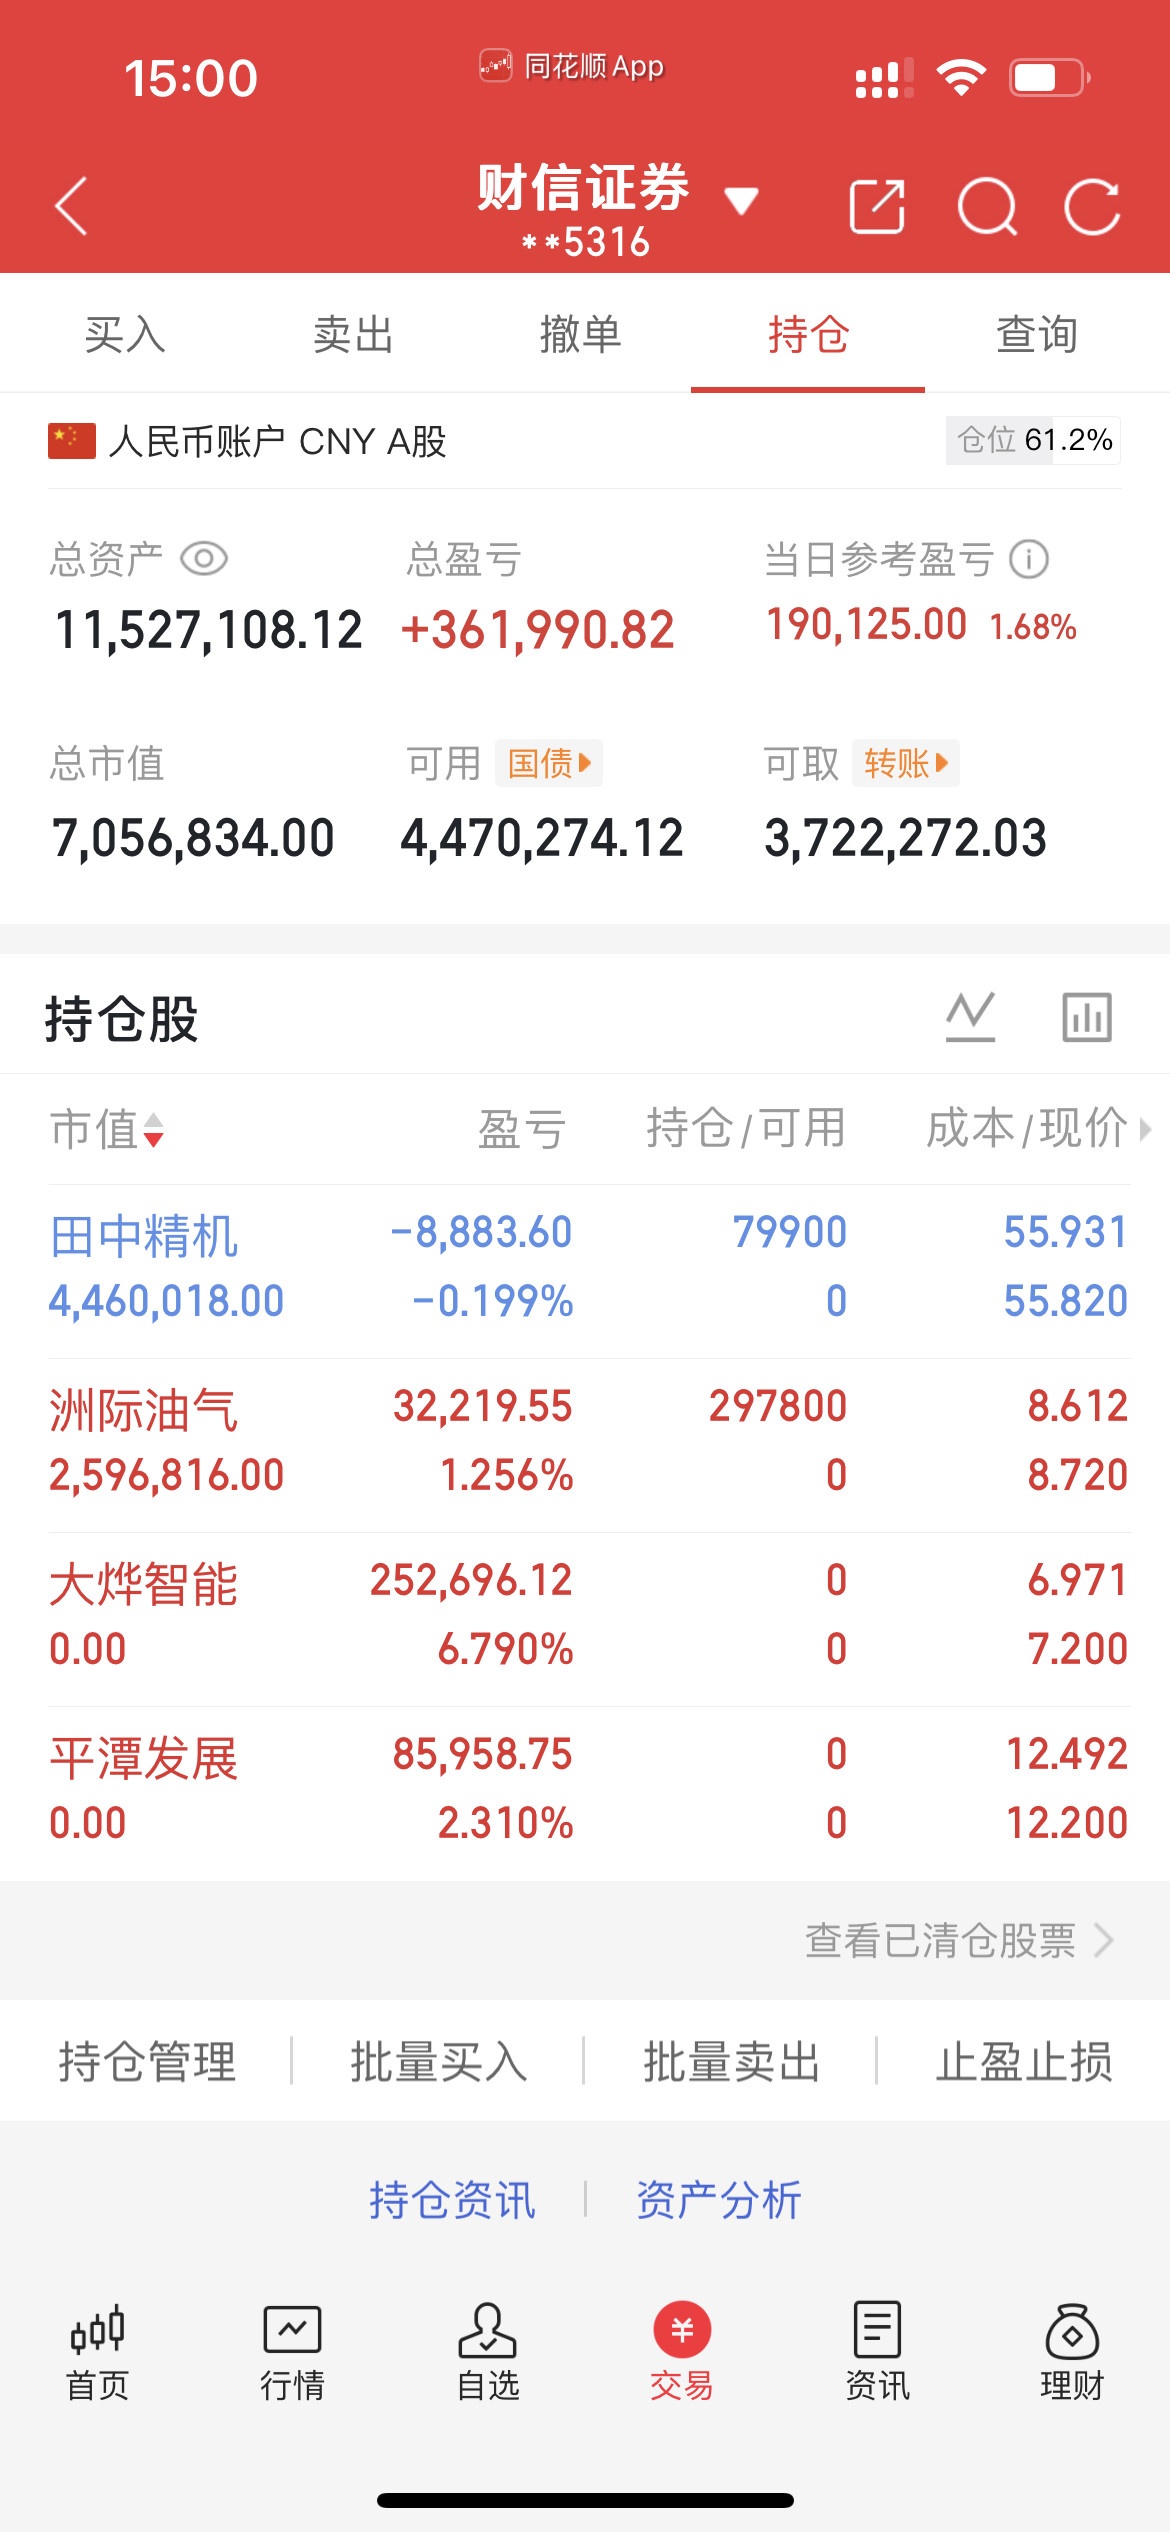Tap the 持仓股 section heading
1170x2532 pixels.
tap(122, 1019)
